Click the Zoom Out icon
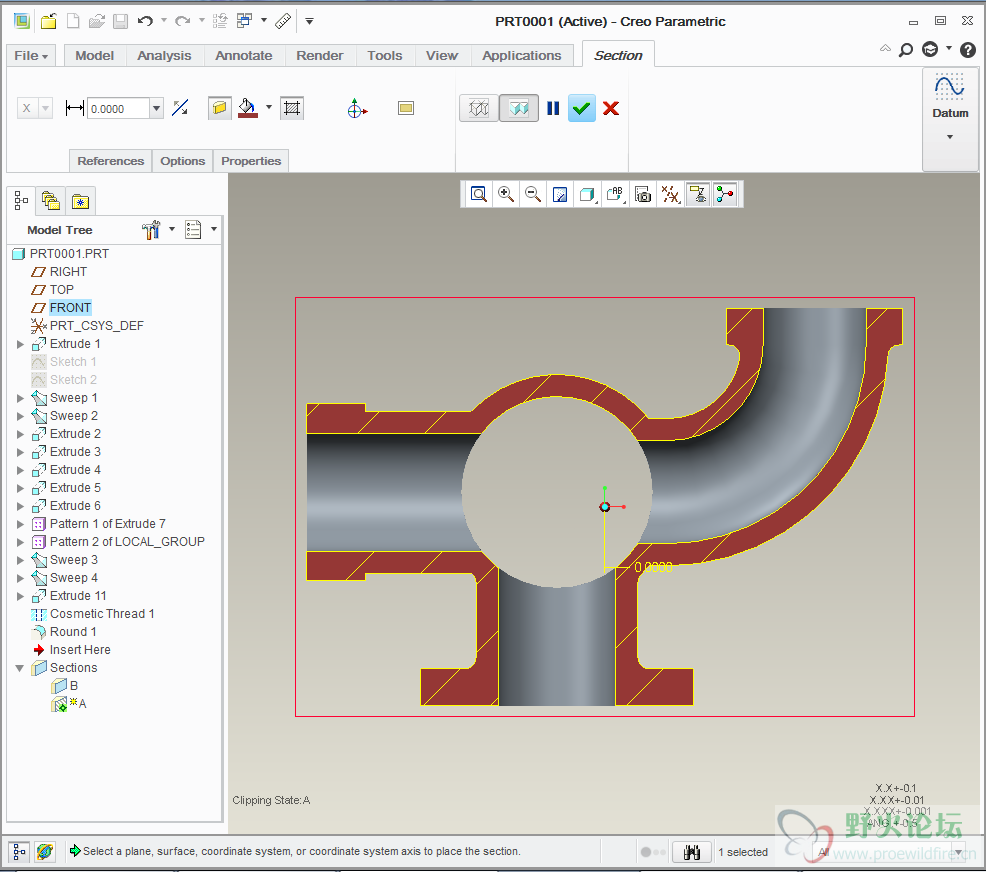Image resolution: width=986 pixels, height=872 pixels. click(x=533, y=194)
